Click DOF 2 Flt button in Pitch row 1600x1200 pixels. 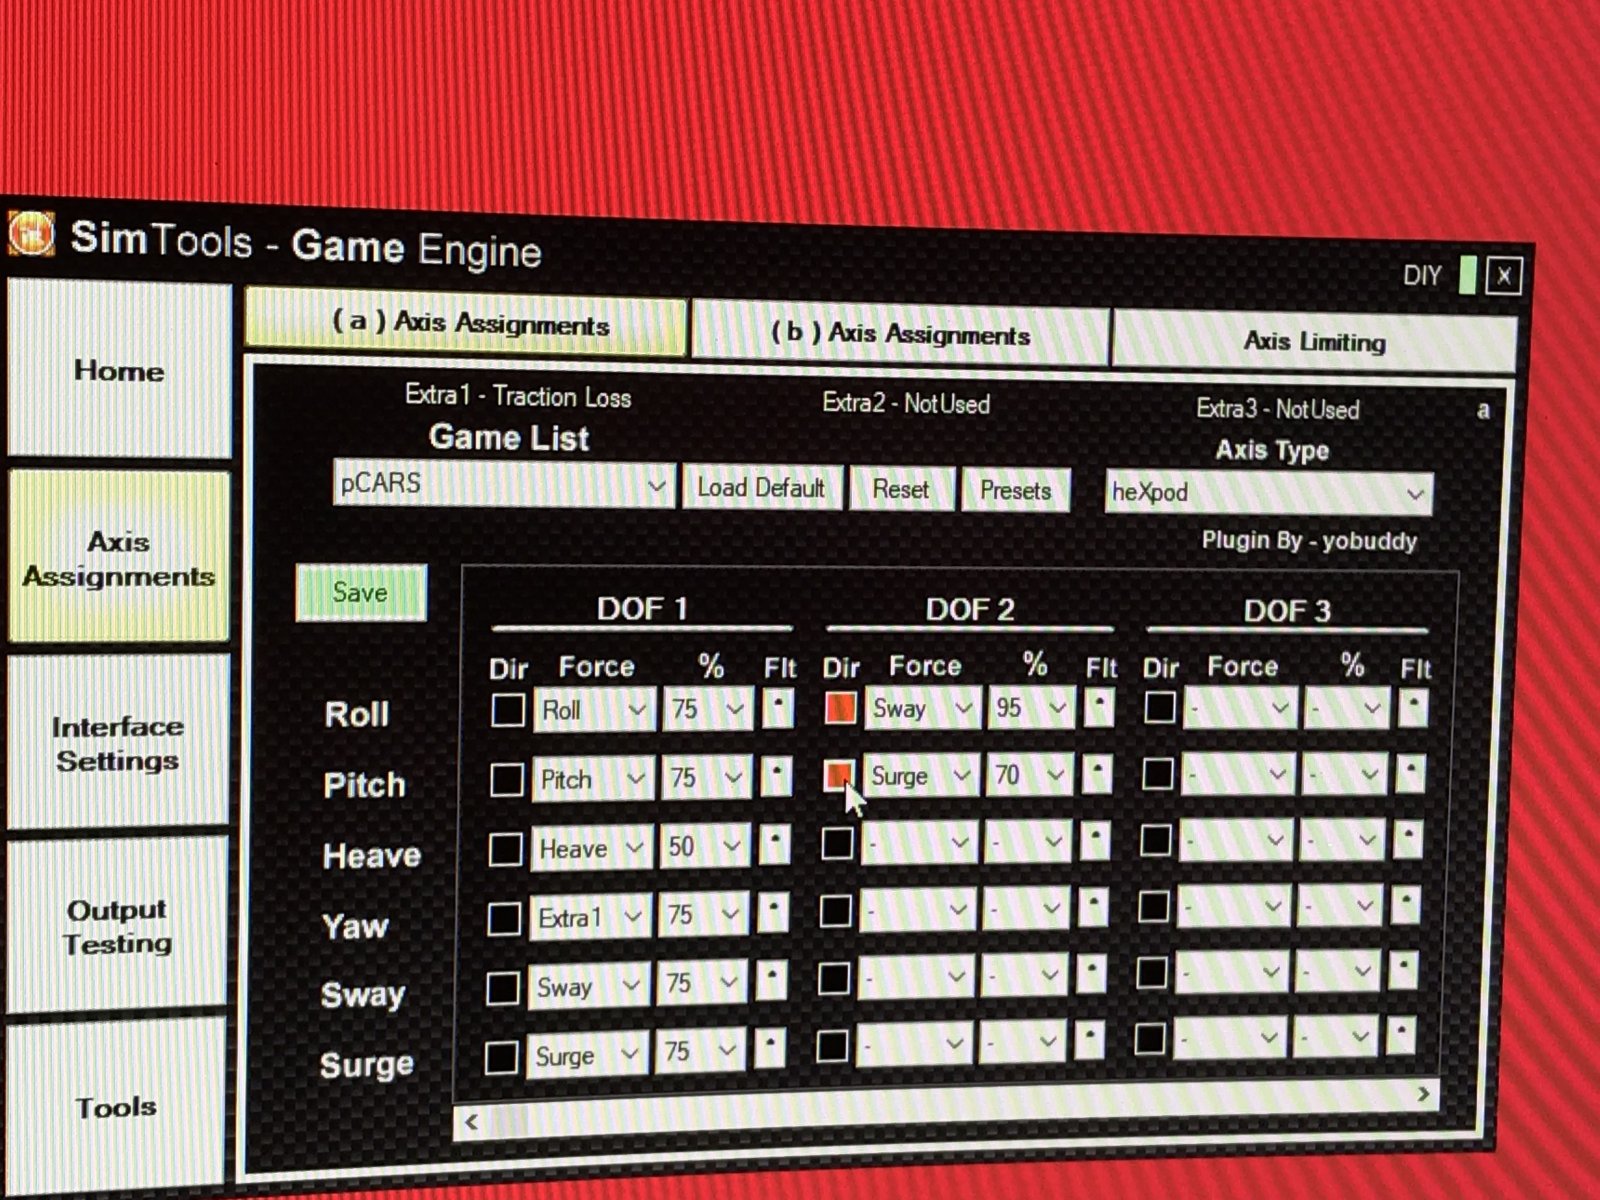pos(1097,773)
